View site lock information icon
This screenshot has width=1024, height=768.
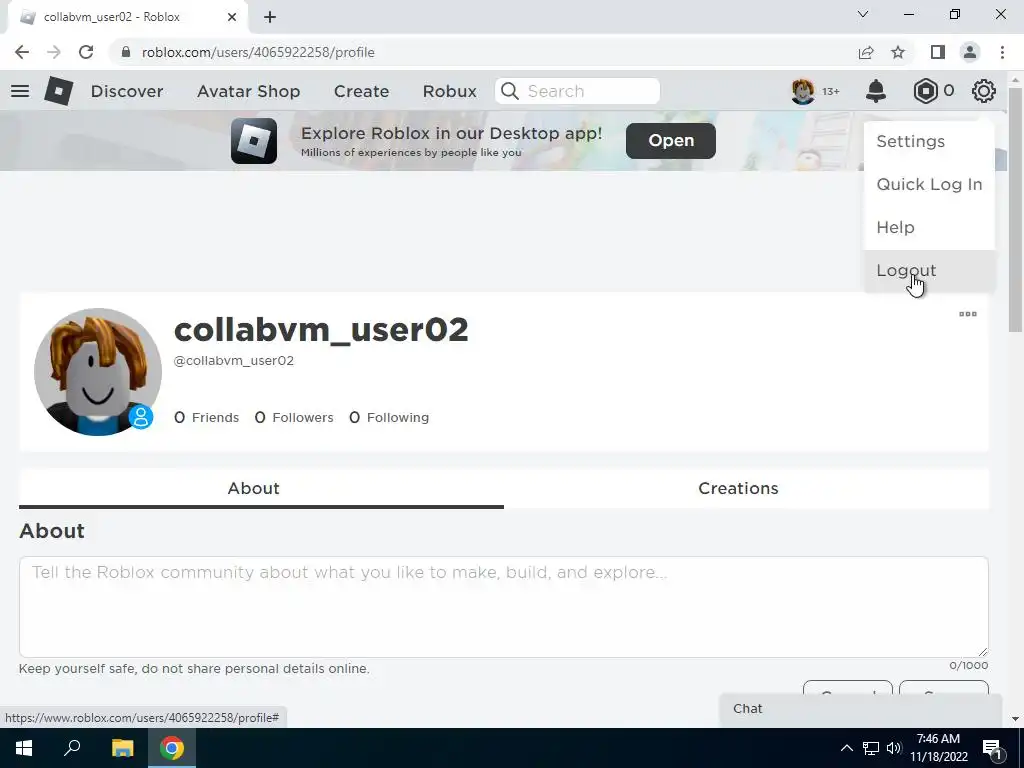127,52
